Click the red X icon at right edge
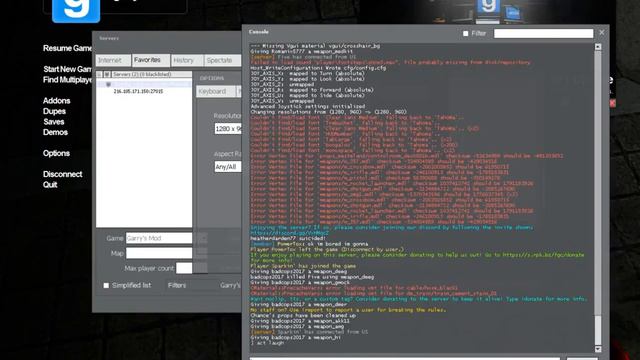This screenshot has height=360, width=640. (612, 103)
